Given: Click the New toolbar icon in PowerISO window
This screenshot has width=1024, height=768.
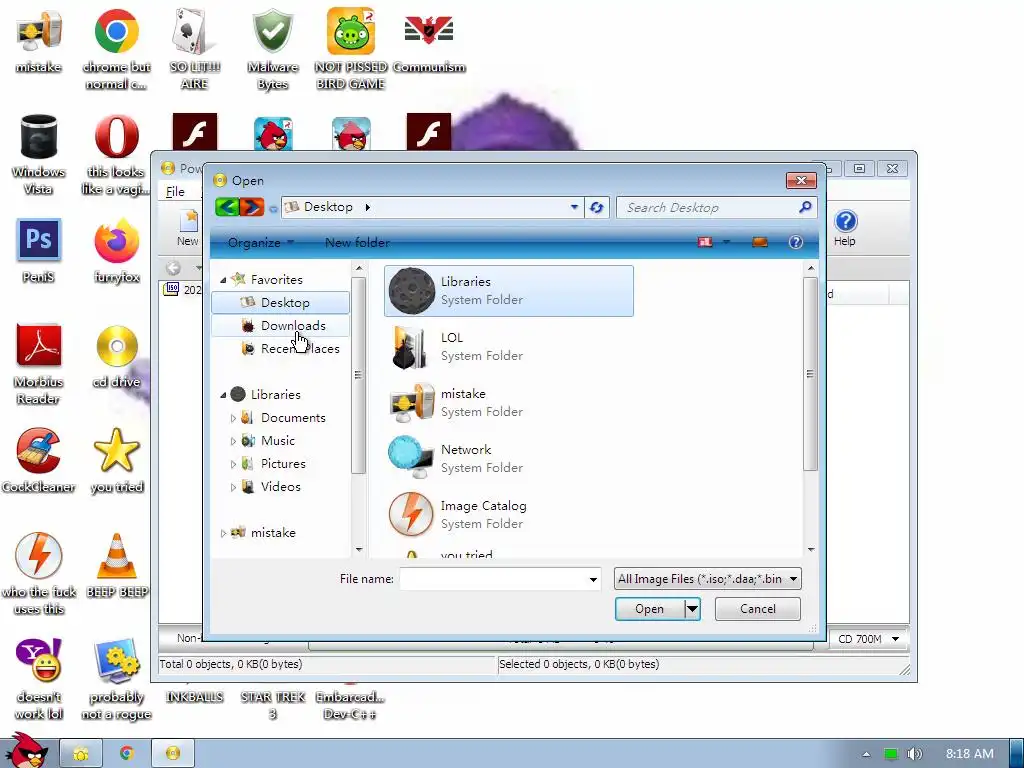Looking at the screenshot, I should [187, 228].
